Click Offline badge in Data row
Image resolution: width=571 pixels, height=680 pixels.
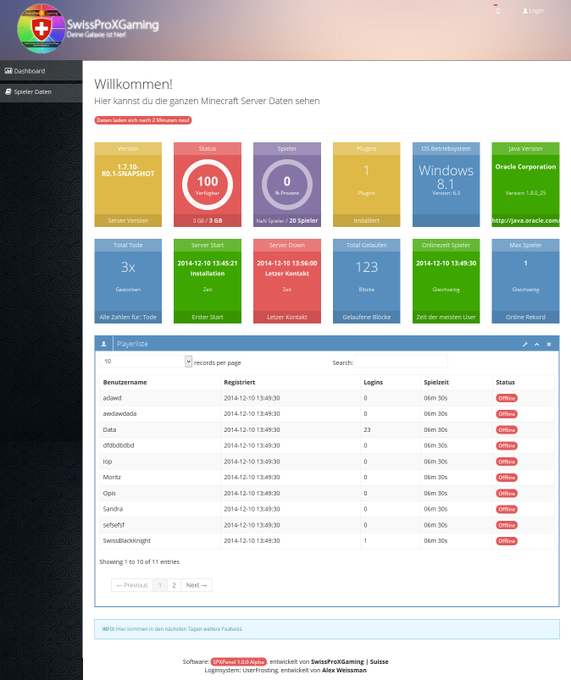506,430
